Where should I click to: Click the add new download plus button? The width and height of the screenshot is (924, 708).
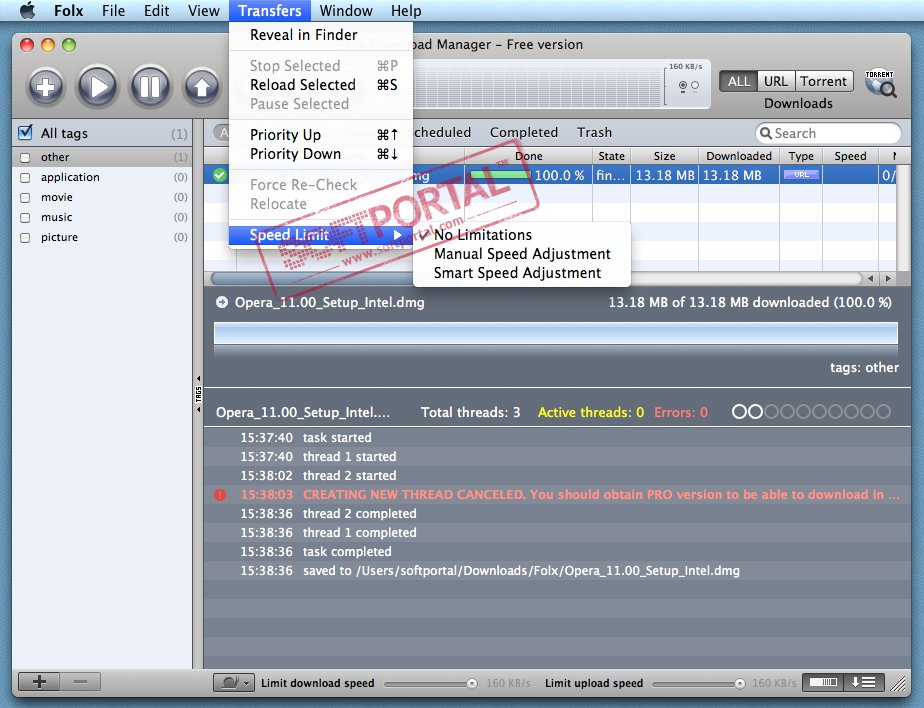(x=45, y=86)
